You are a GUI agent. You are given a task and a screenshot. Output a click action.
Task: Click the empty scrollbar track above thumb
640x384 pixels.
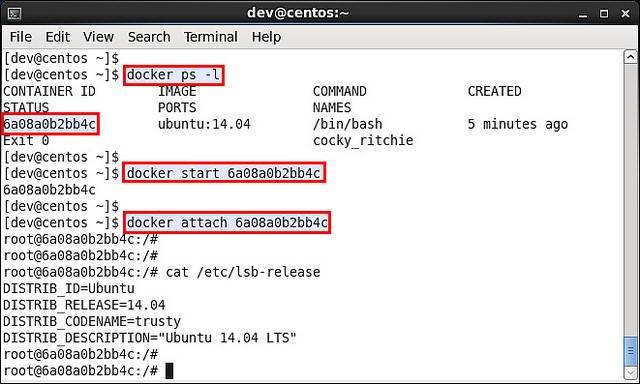(x=631, y=200)
